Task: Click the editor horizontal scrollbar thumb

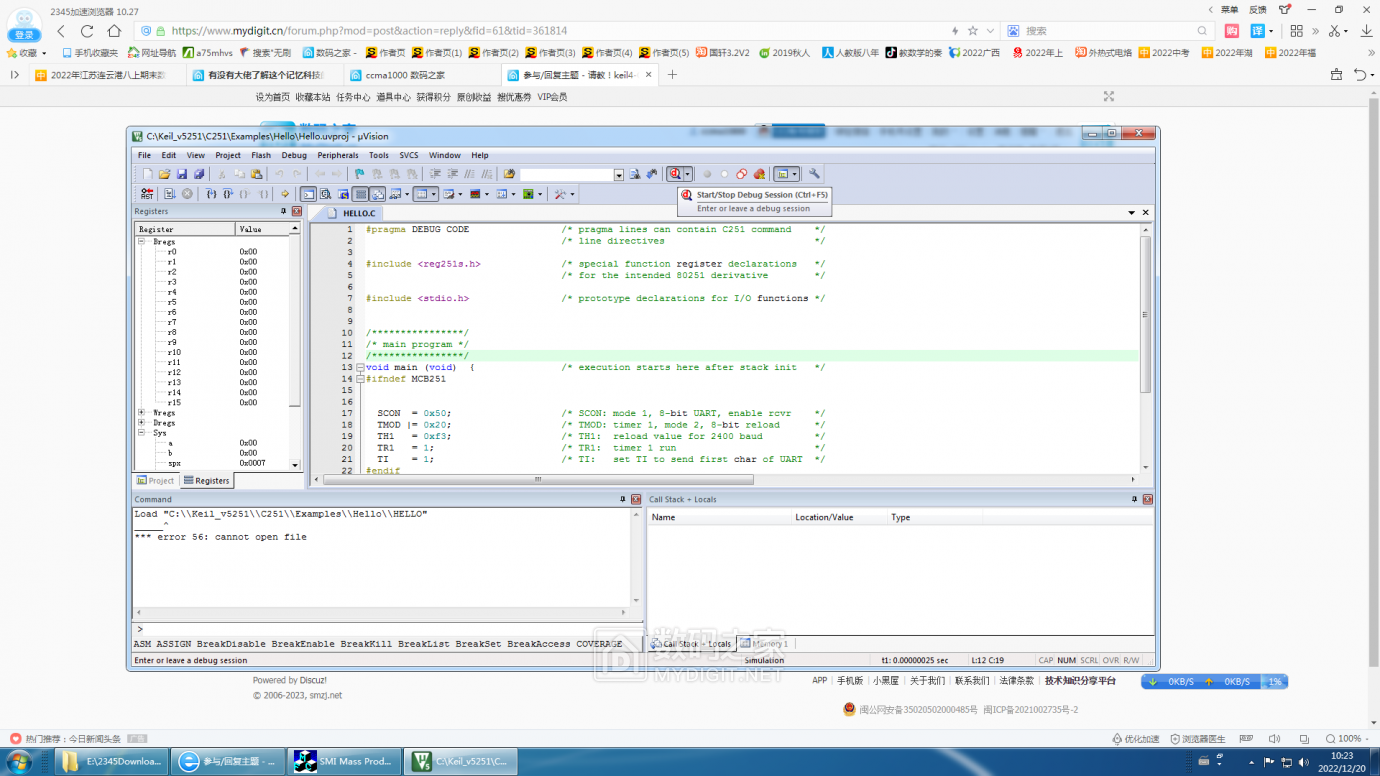Action: [538, 480]
